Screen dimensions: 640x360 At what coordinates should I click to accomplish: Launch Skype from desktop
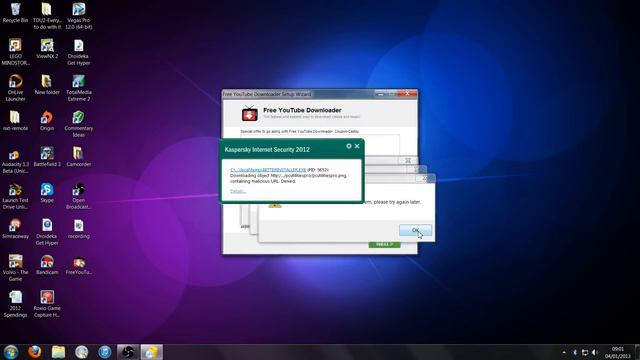(47, 193)
